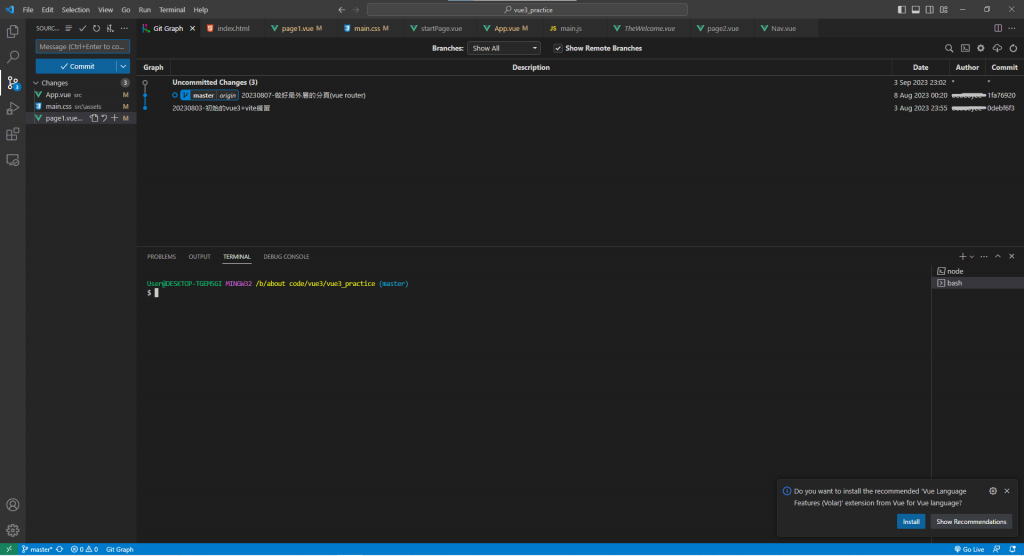The image size is (1024, 556).
Task: Select the node terminal in list
Action: 977,271
